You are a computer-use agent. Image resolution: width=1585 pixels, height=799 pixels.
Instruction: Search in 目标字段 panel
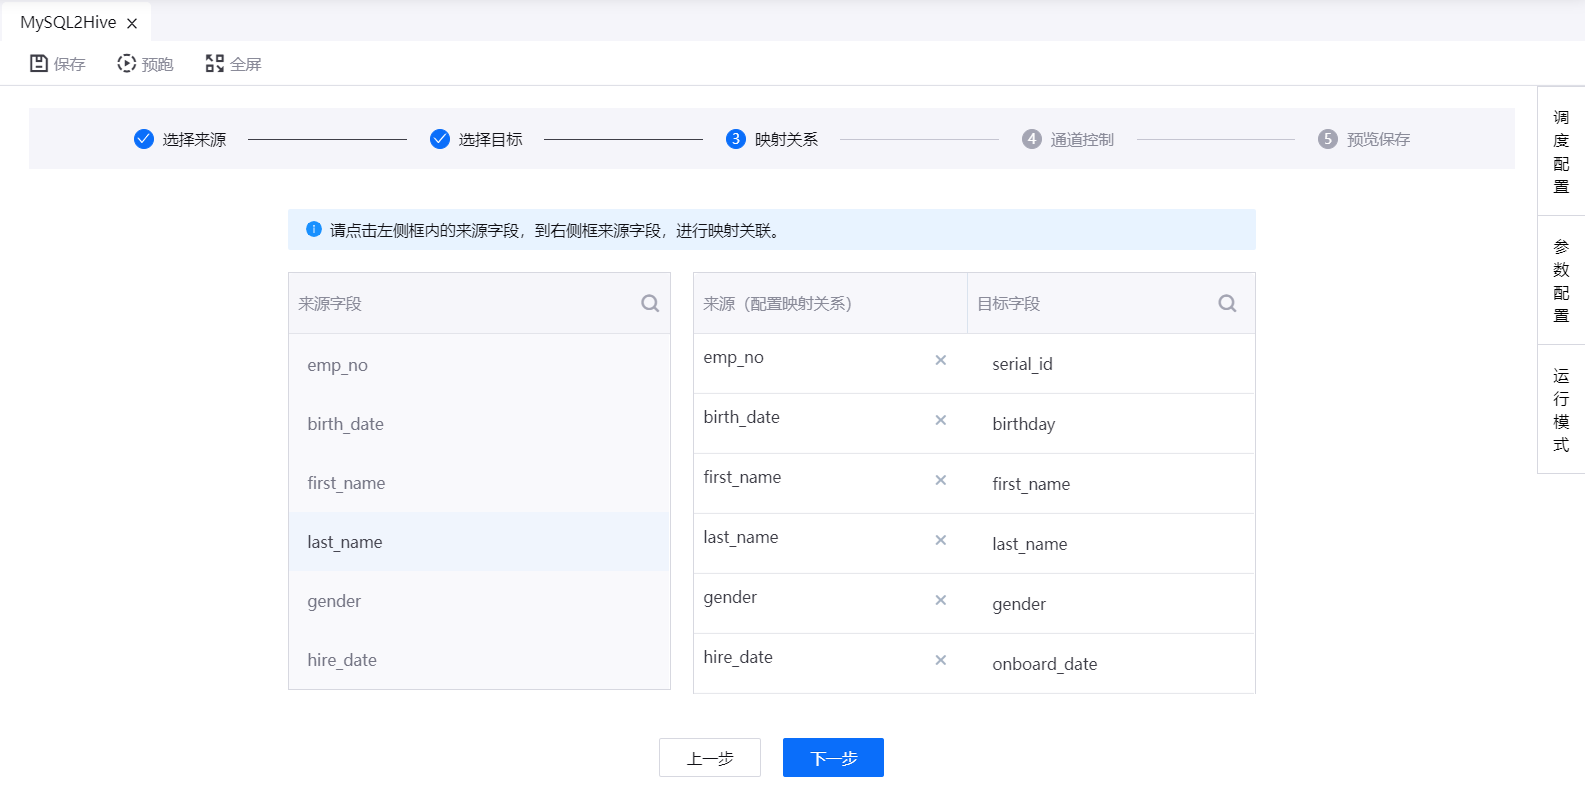(1227, 303)
